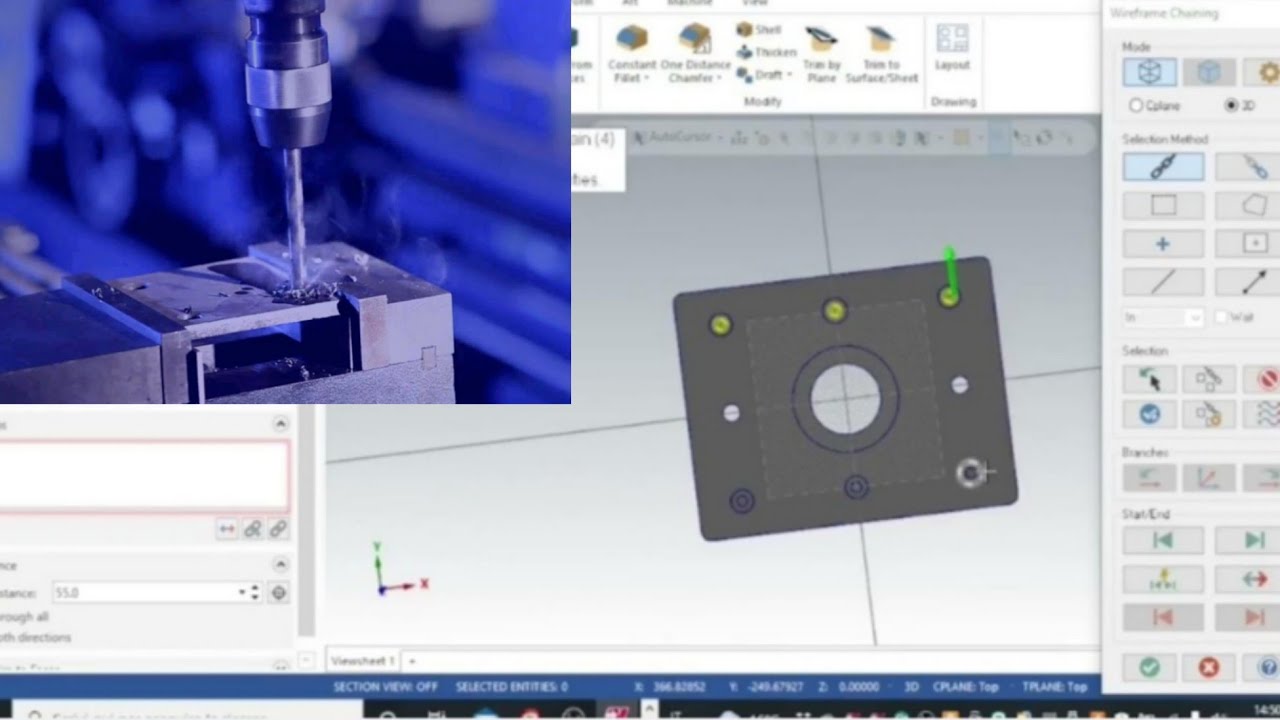Toggle the Wait checkbox
Viewport: 1280px width, 720px height.
[x=1221, y=317]
